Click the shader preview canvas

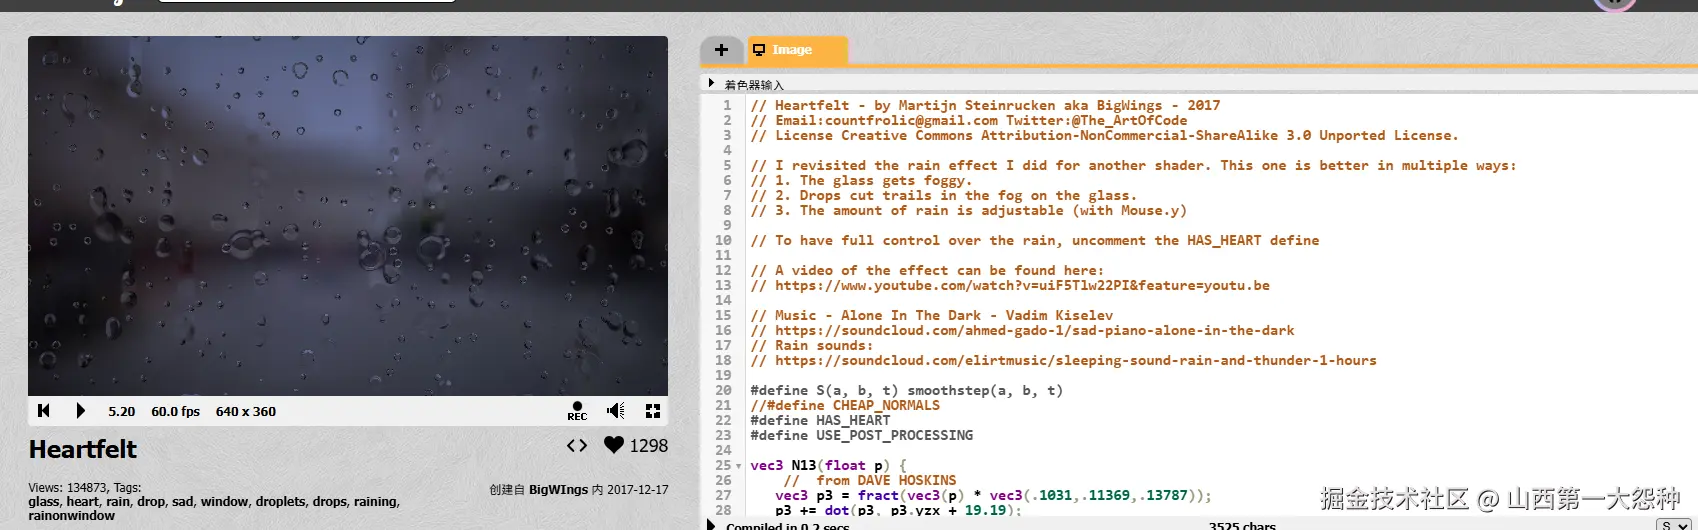[348, 216]
